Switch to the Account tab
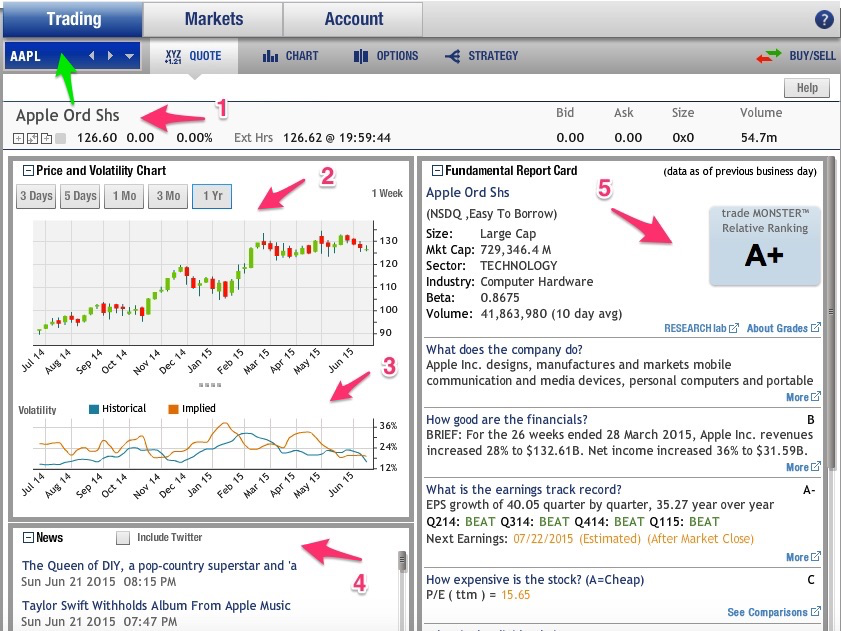Viewport: 841px width, 631px height. (x=353, y=19)
